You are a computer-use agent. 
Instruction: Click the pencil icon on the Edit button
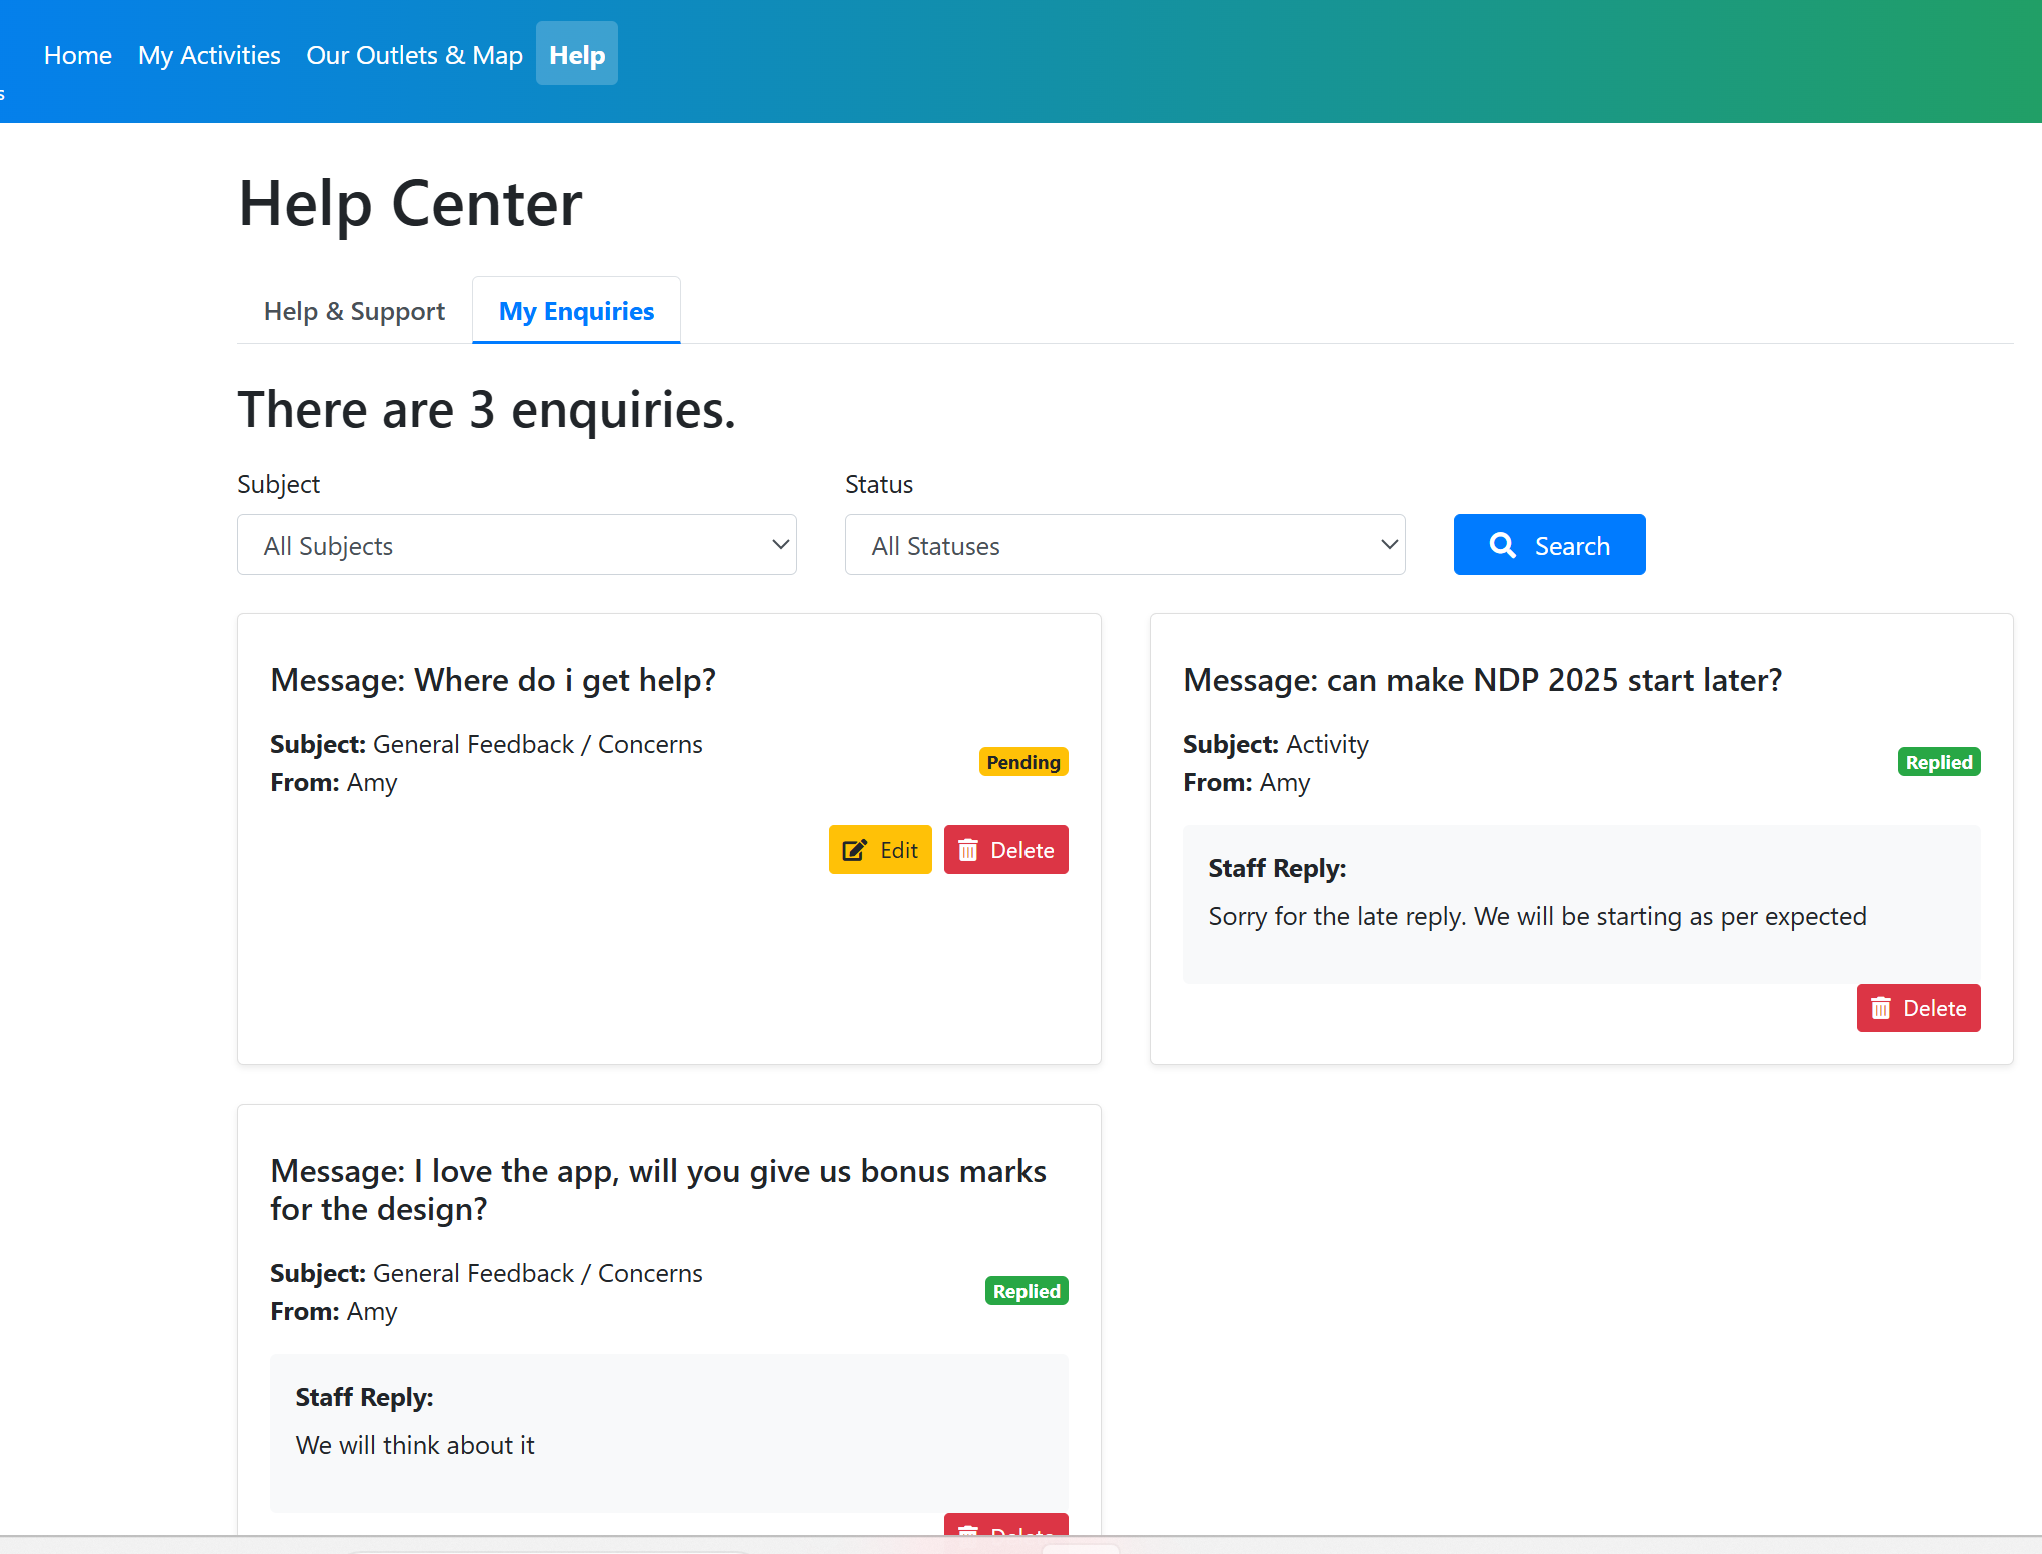[854, 850]
